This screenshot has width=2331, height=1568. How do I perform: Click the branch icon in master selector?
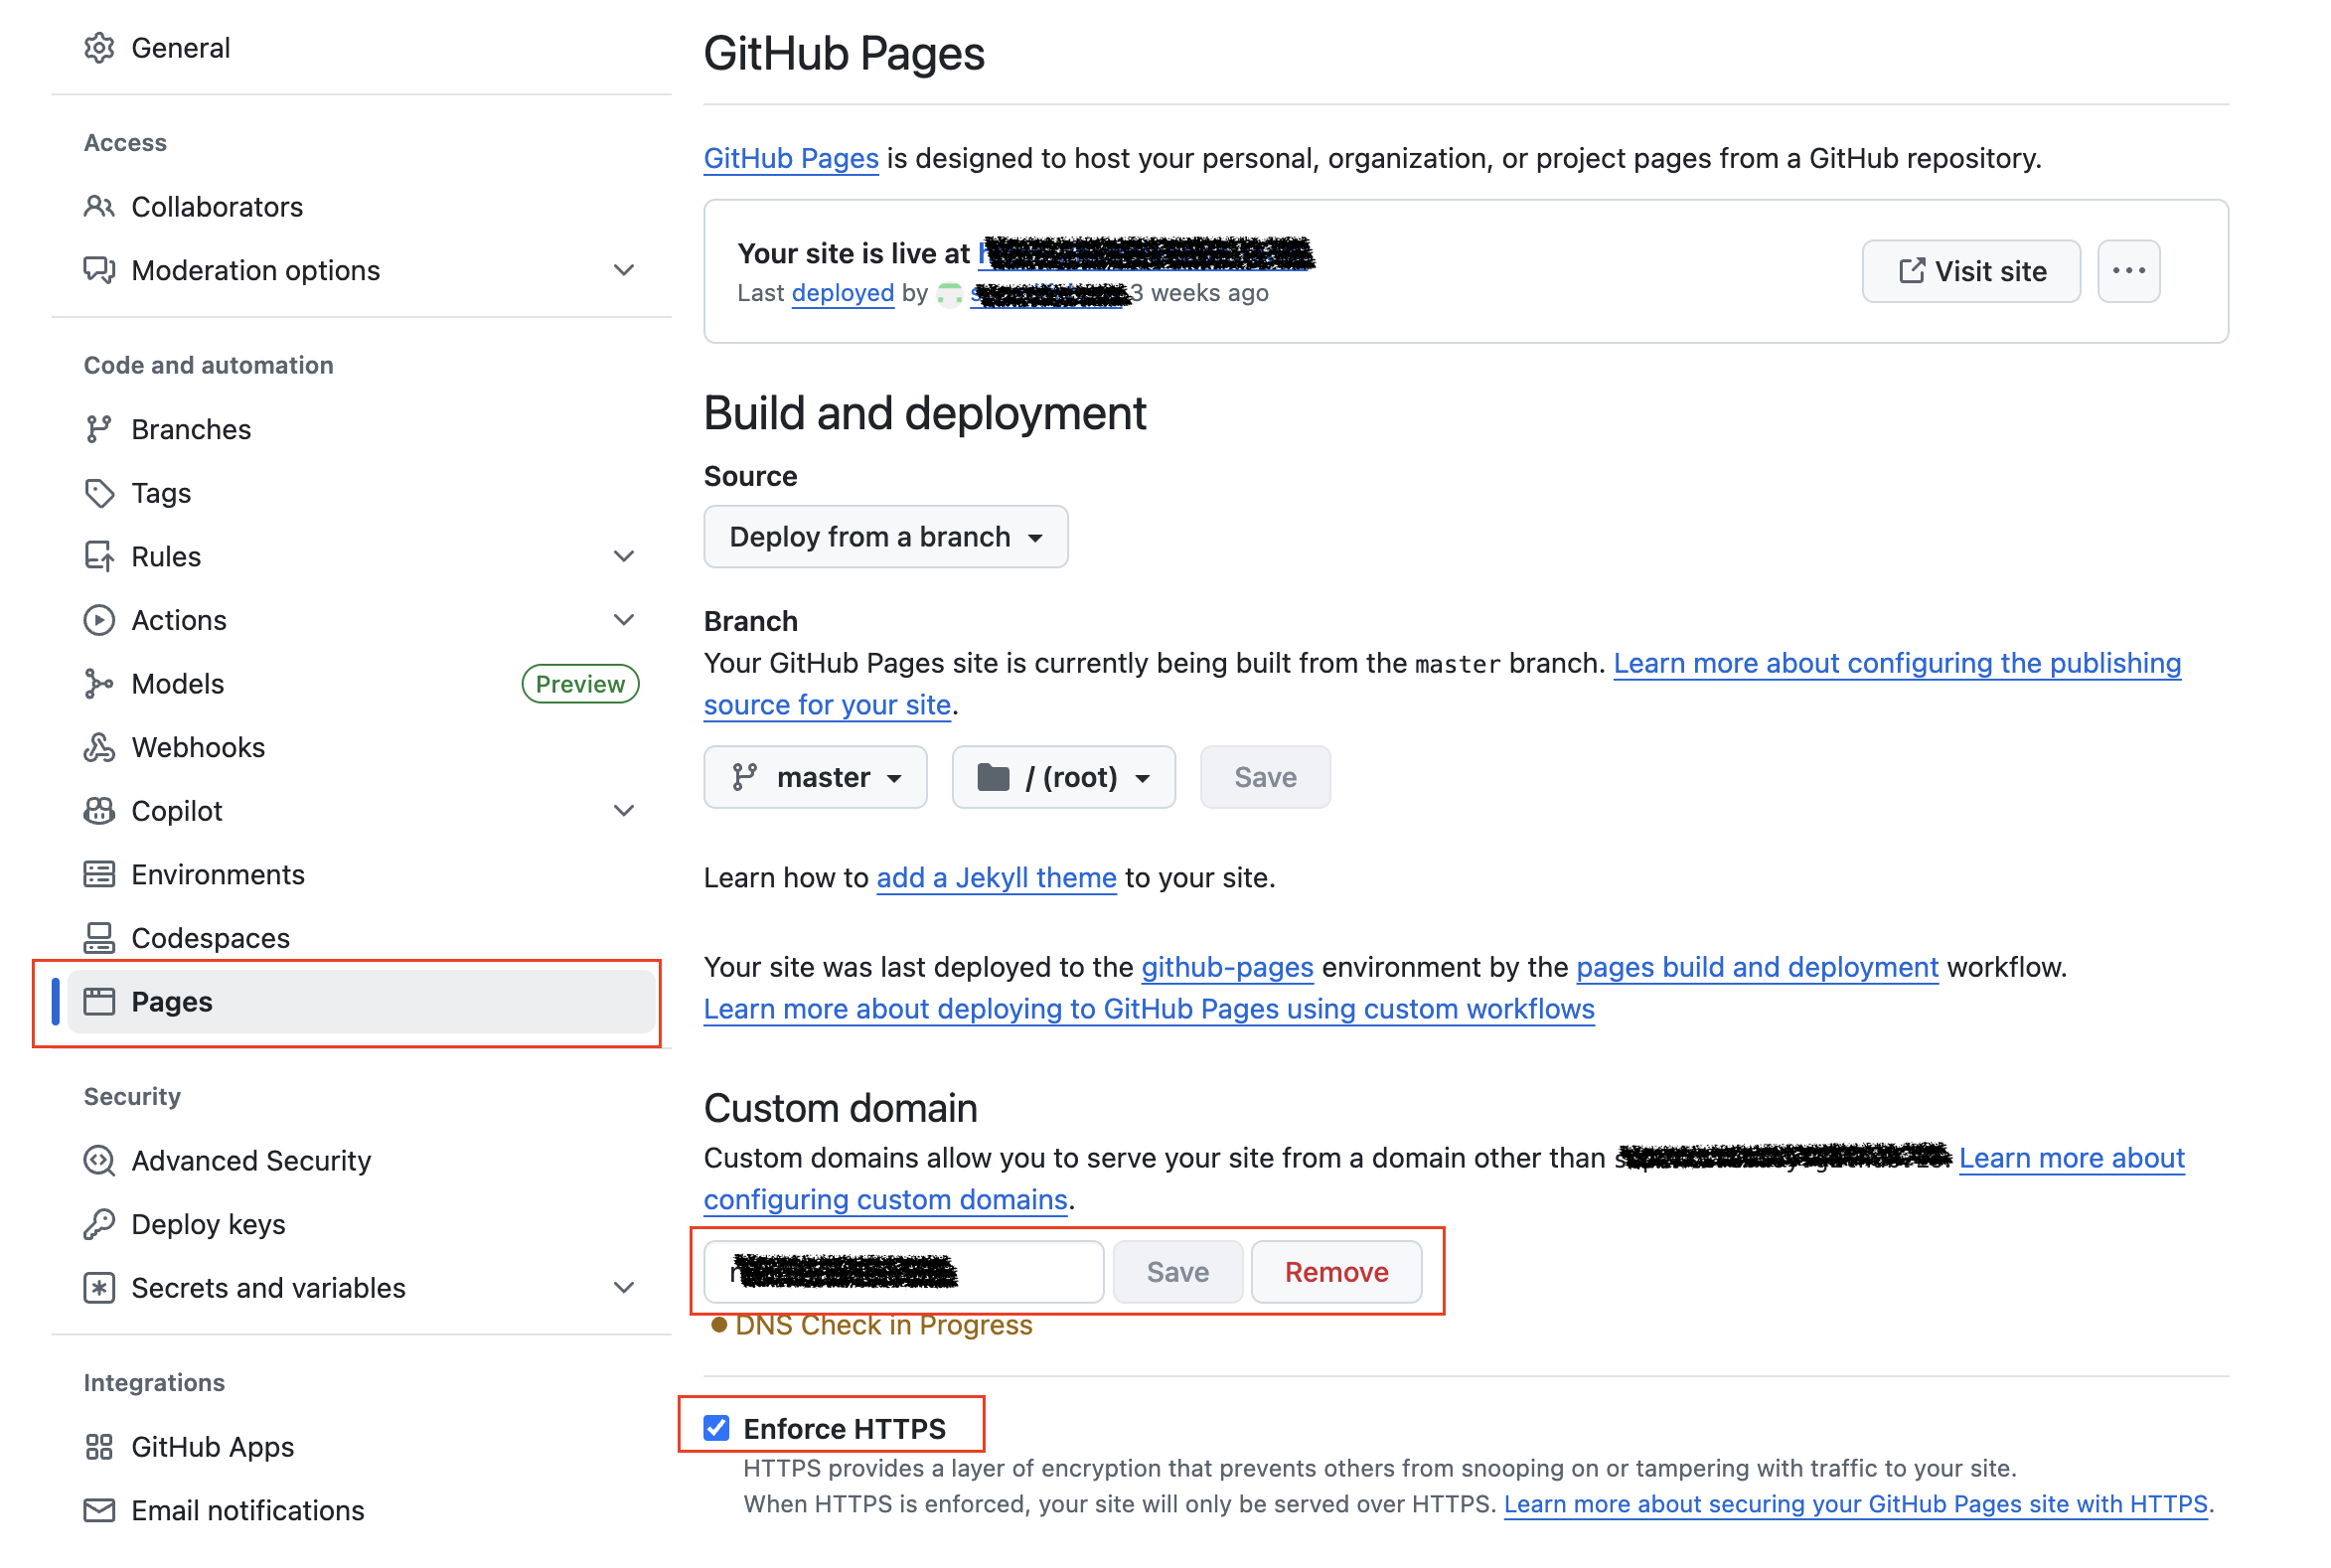745,777
